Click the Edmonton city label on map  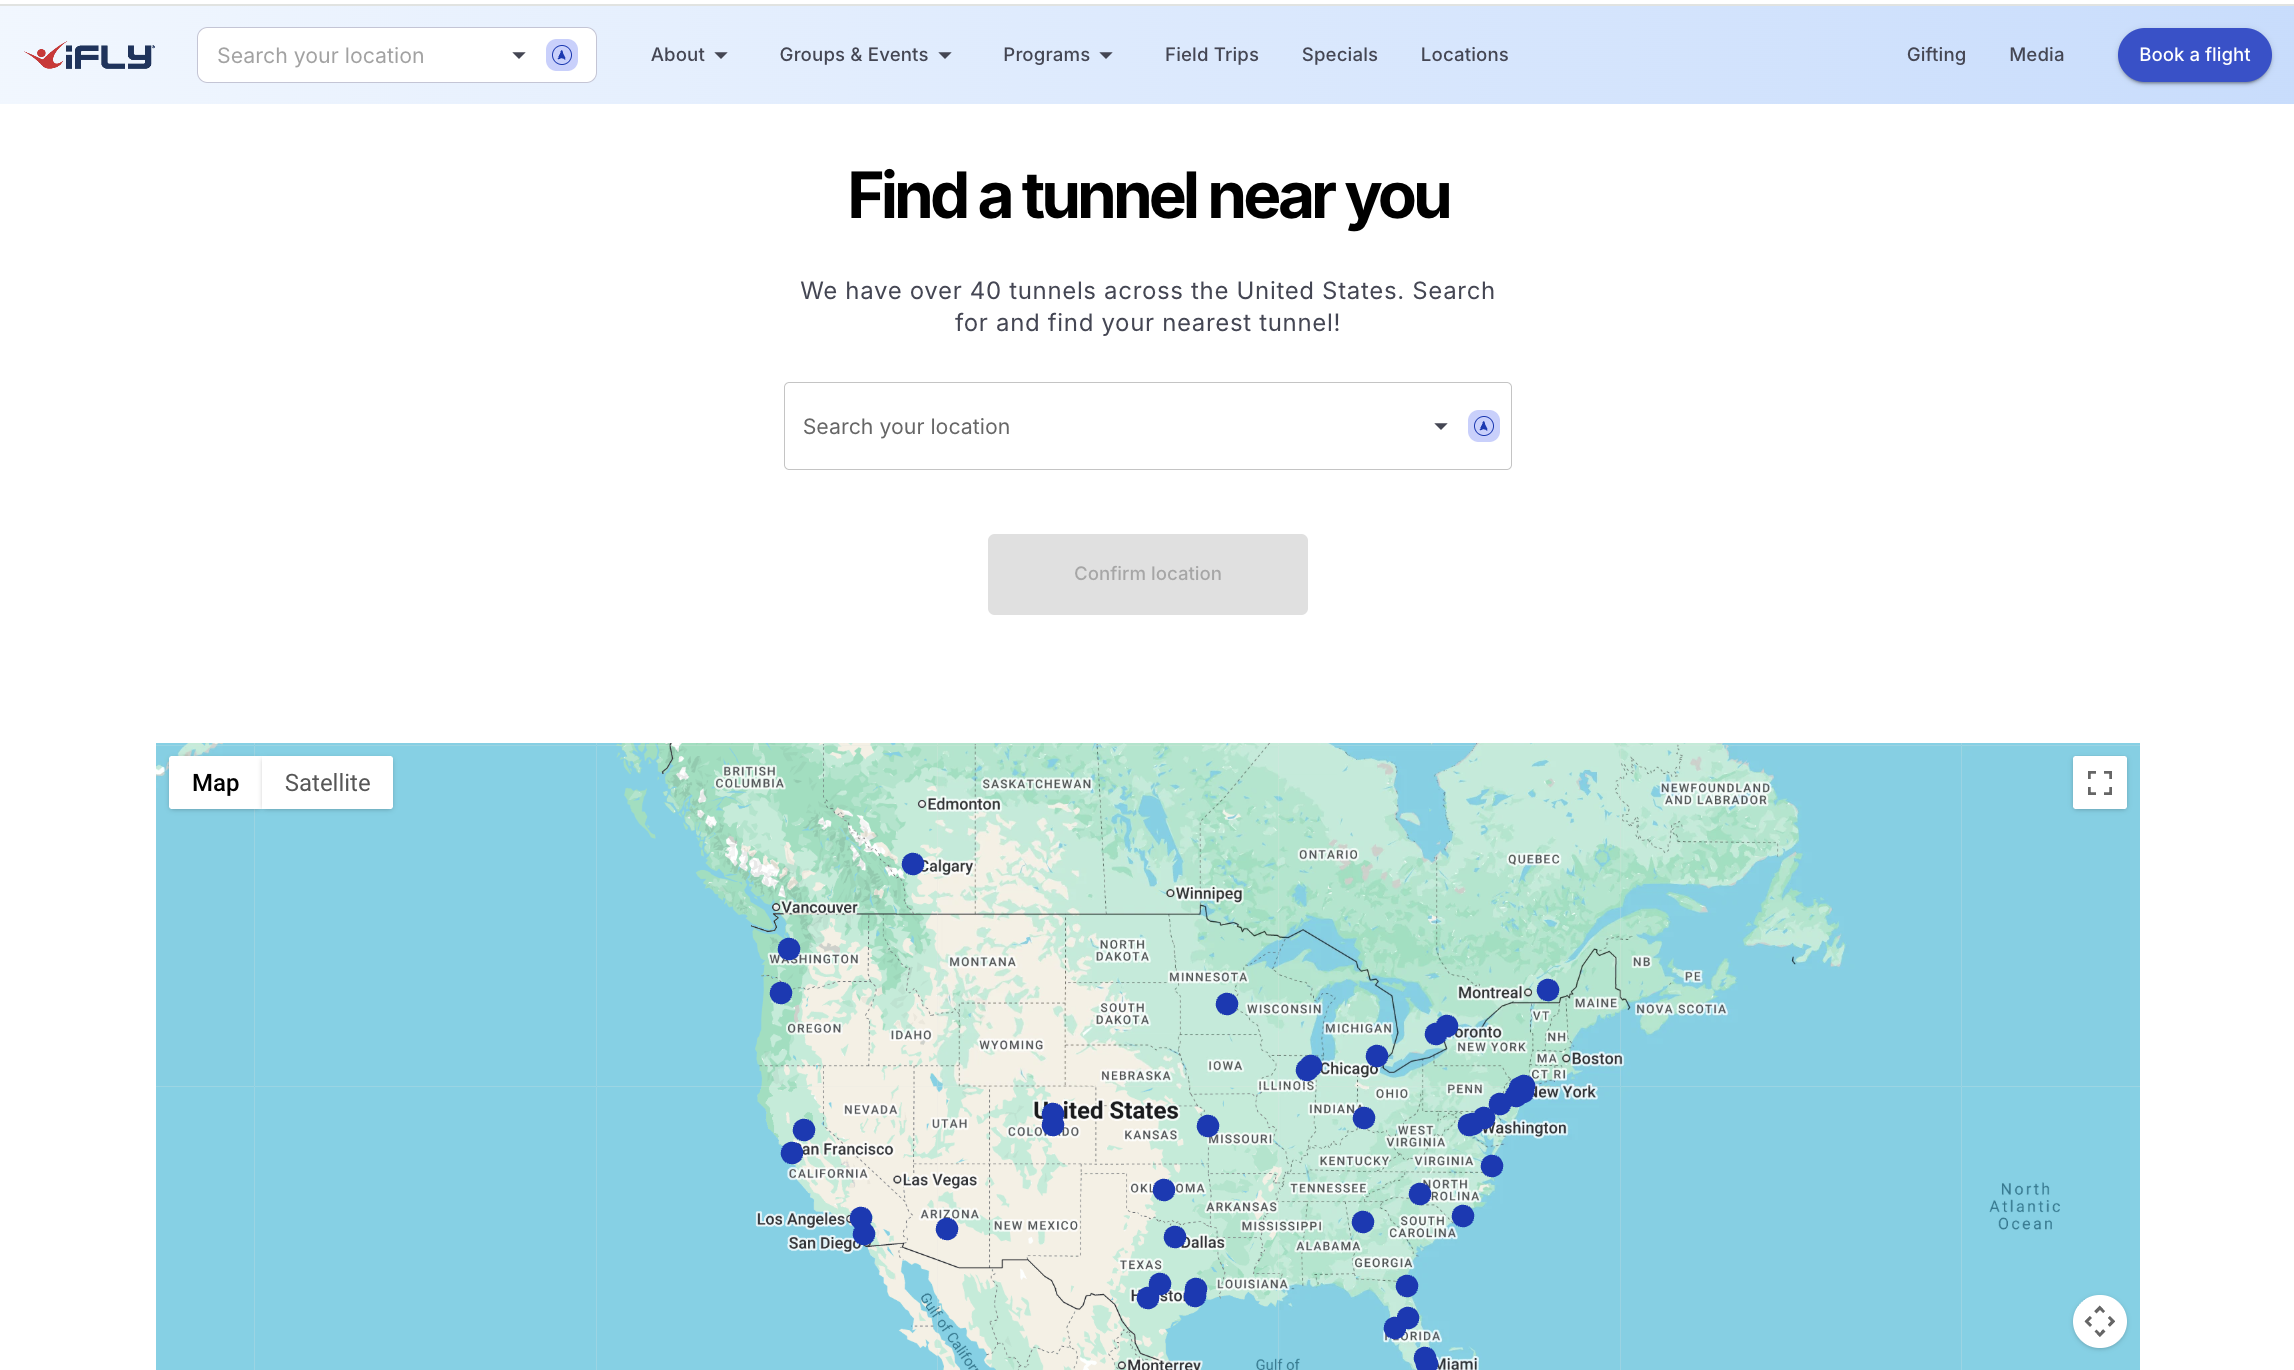coord(963,804)
